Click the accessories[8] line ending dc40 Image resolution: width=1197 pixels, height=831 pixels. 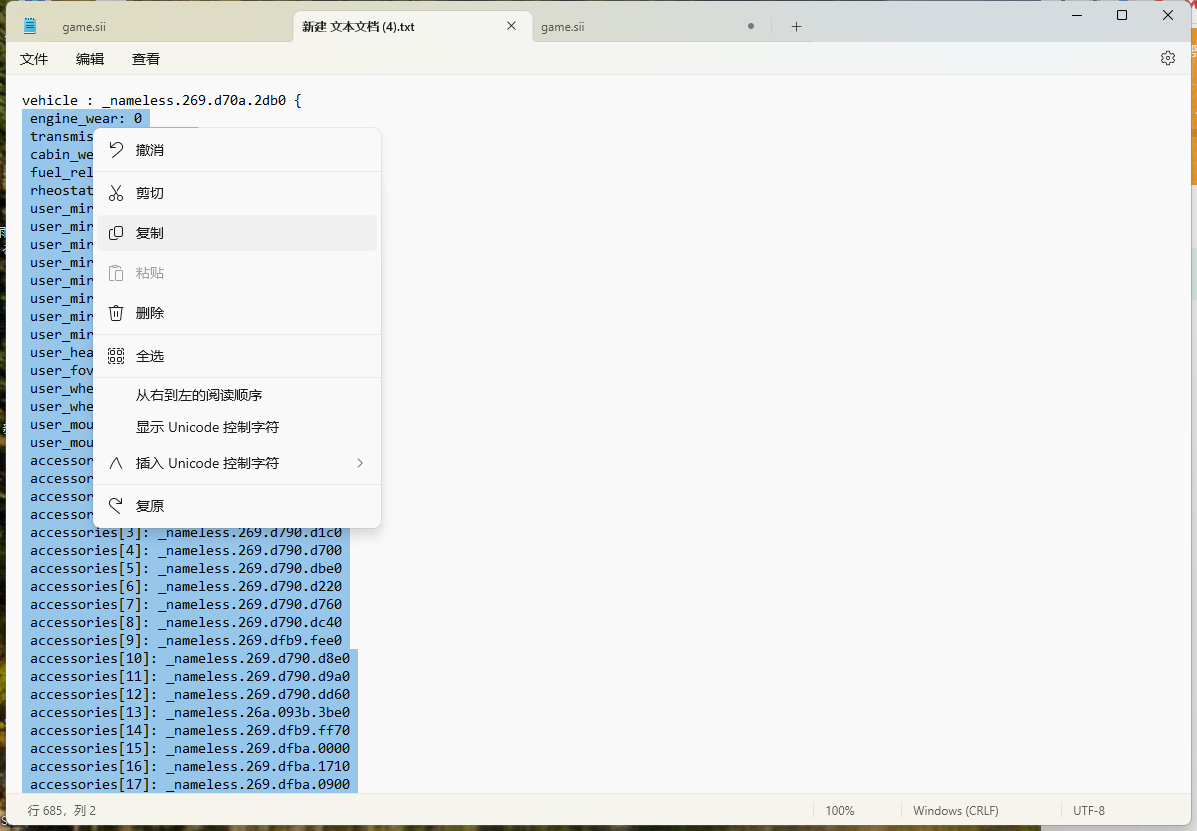pos(186,622)
